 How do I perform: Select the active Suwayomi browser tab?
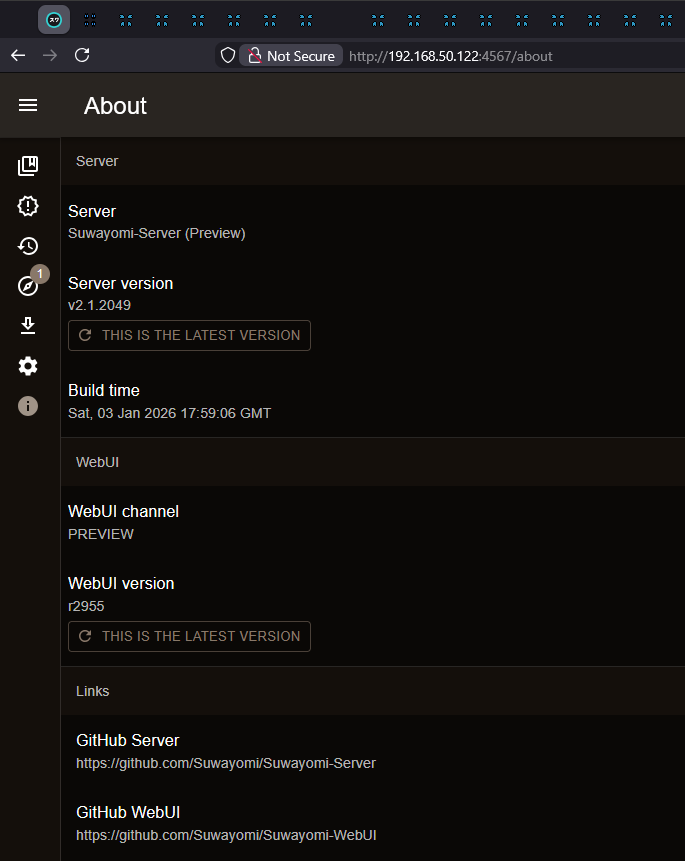coord(54,20)
